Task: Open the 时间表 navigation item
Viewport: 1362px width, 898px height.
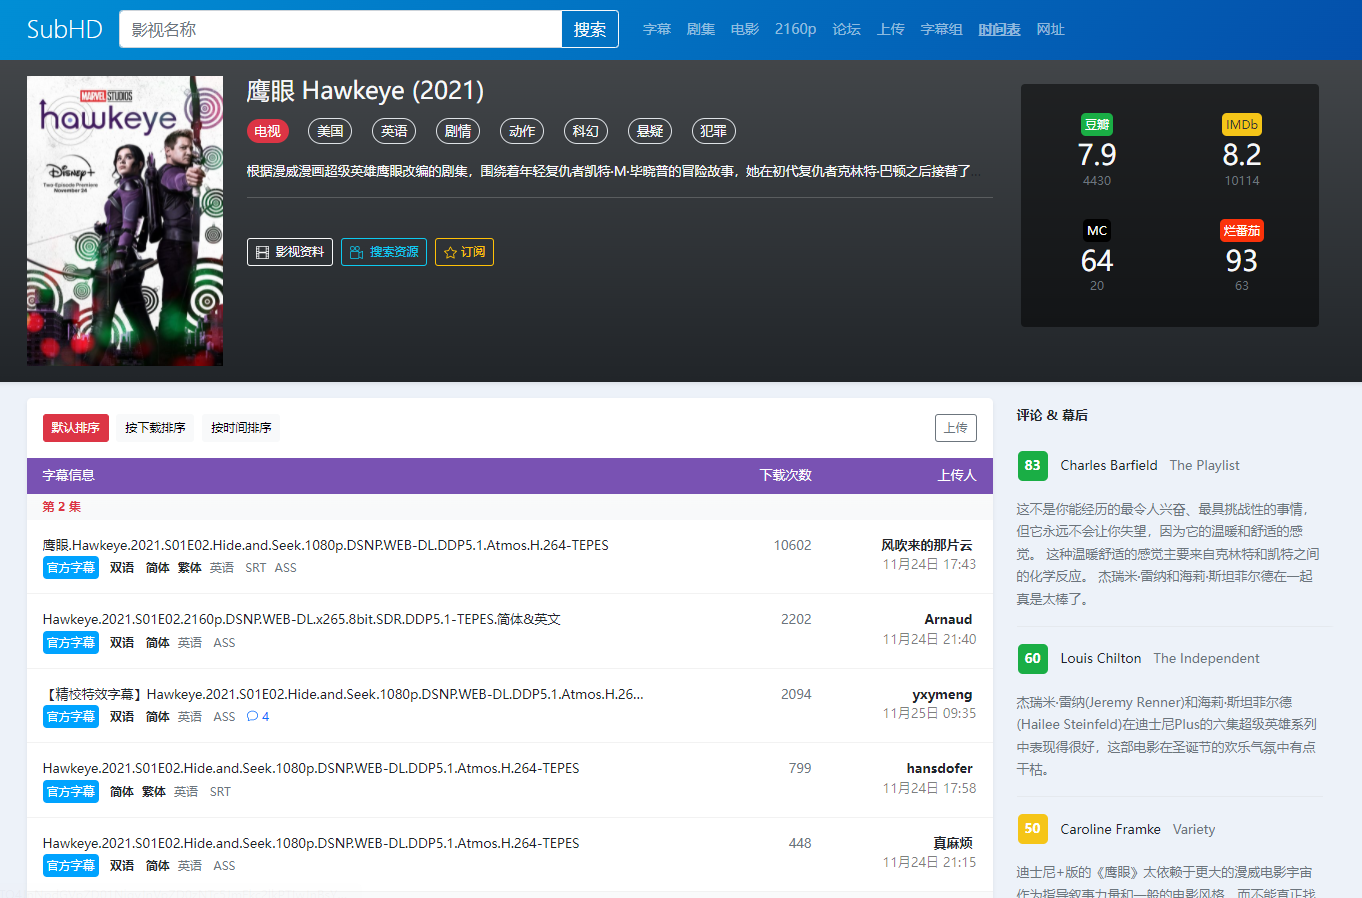Action: (1000, 29)
